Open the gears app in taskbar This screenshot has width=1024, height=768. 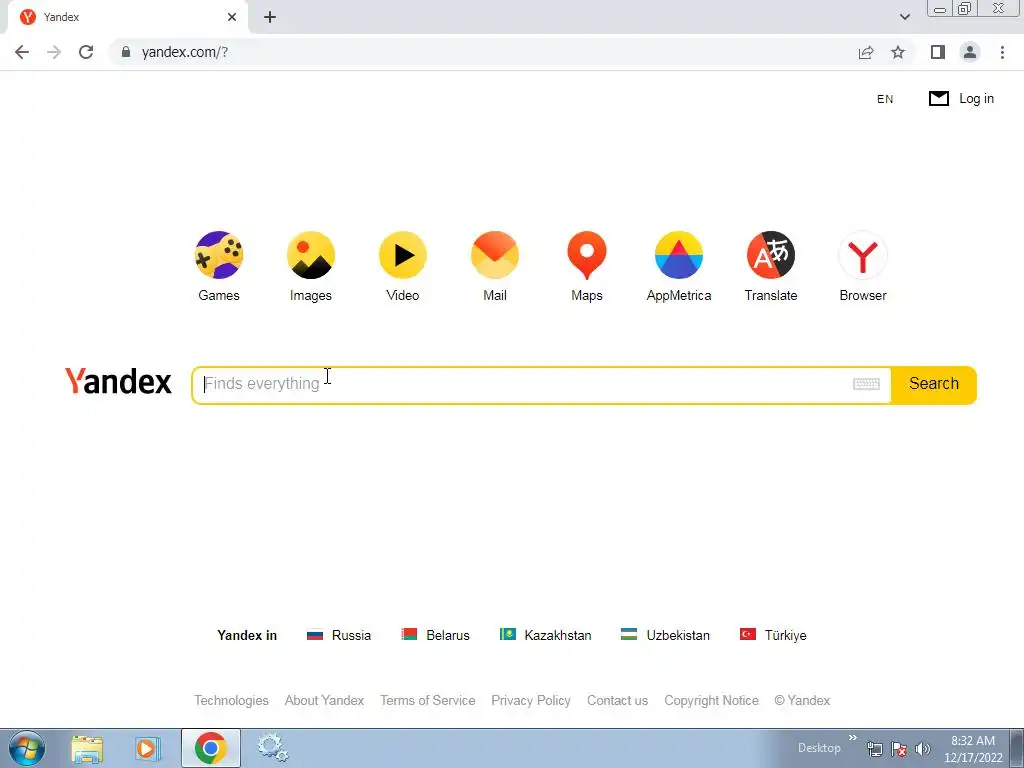tap(272, 748)
